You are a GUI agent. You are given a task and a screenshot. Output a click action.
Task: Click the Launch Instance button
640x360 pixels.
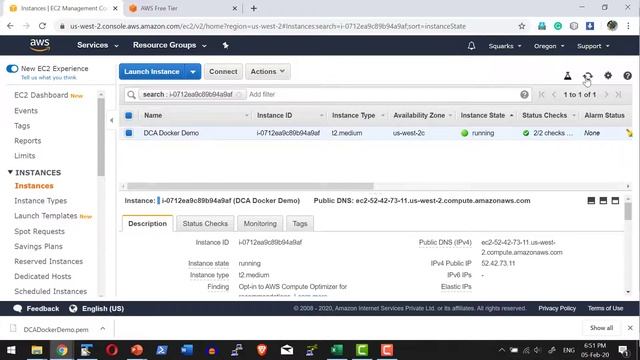click(x=152, y=72)
